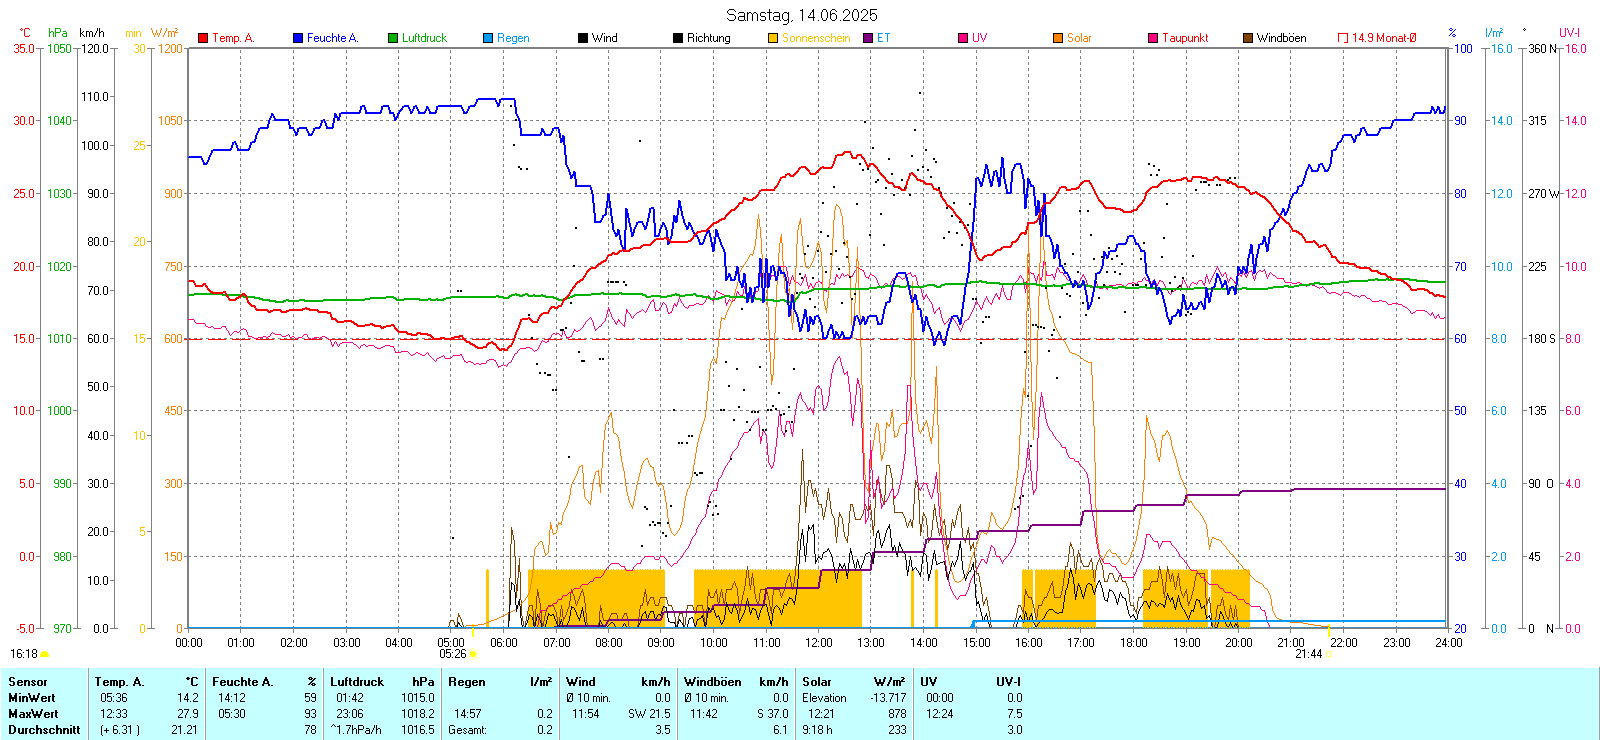This screenshot has width=1600, height=740.
Task: Select the yellow Sonnenschein legend marker
Action: coord(773,38)
